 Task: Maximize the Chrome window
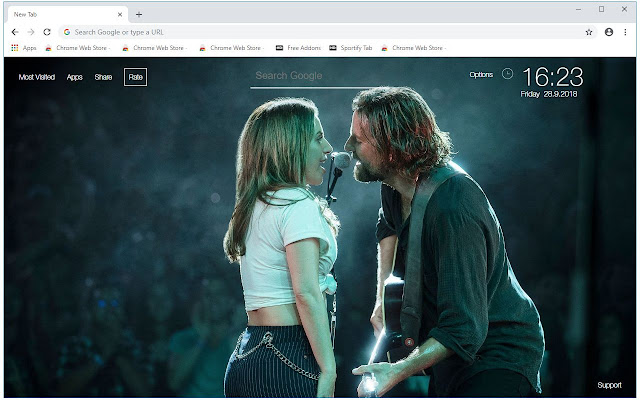(601, 9)
